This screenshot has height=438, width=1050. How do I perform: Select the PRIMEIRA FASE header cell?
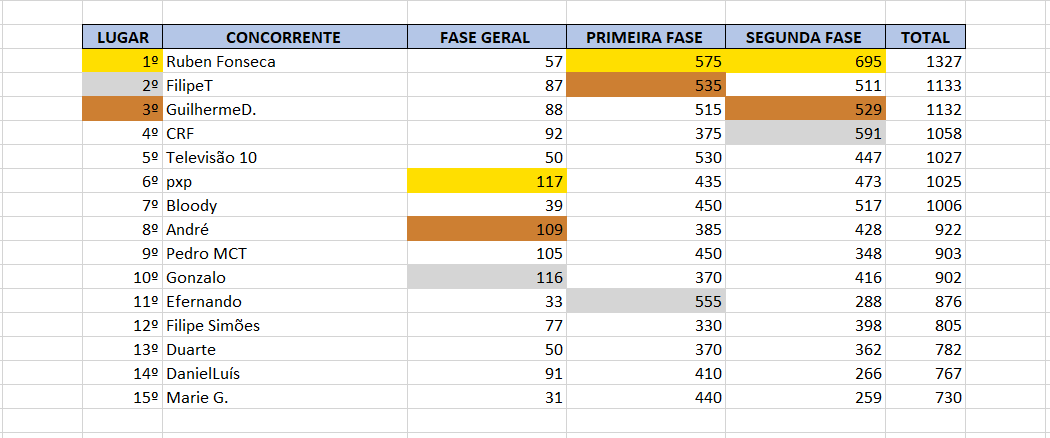tap(646, 38)
